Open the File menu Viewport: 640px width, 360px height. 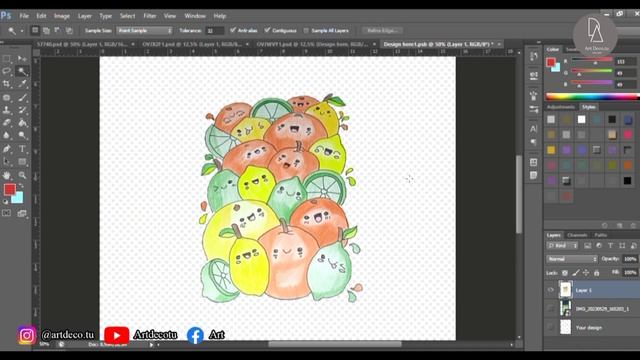[x=24, y=16]
